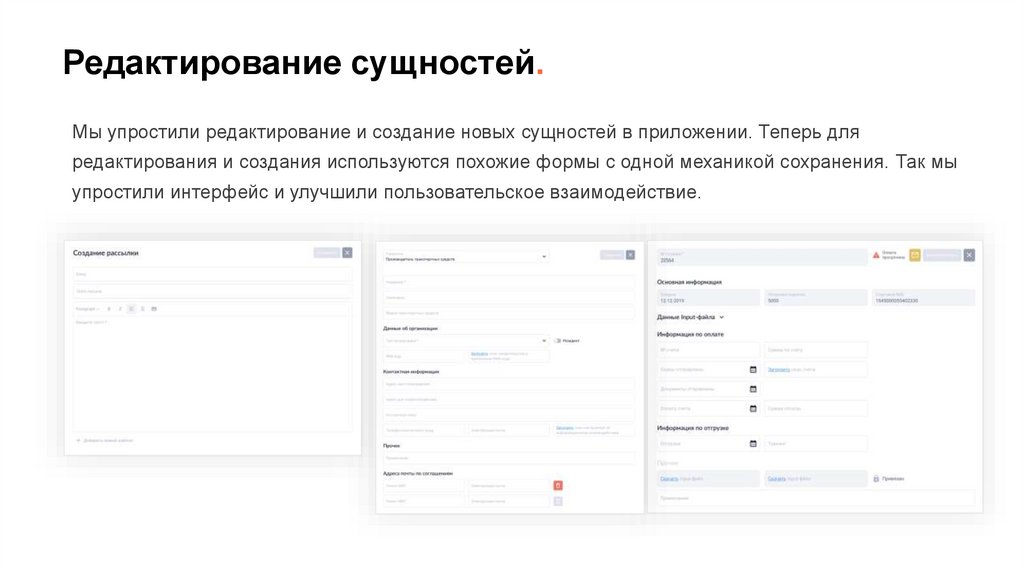Click the Создание рассылки form title
Viewport: 1024px width, 574px height.
click(106, 253)
